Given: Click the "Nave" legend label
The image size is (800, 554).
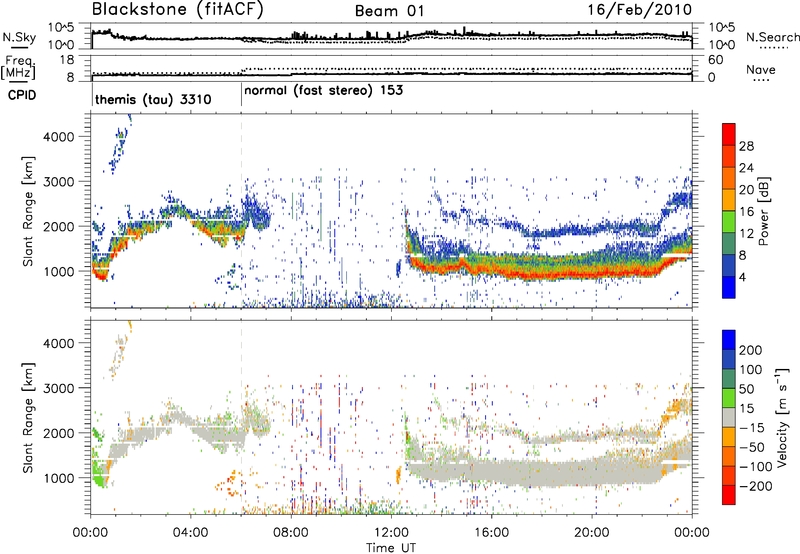Looking at the screenshot, I should tap(761, 69).
